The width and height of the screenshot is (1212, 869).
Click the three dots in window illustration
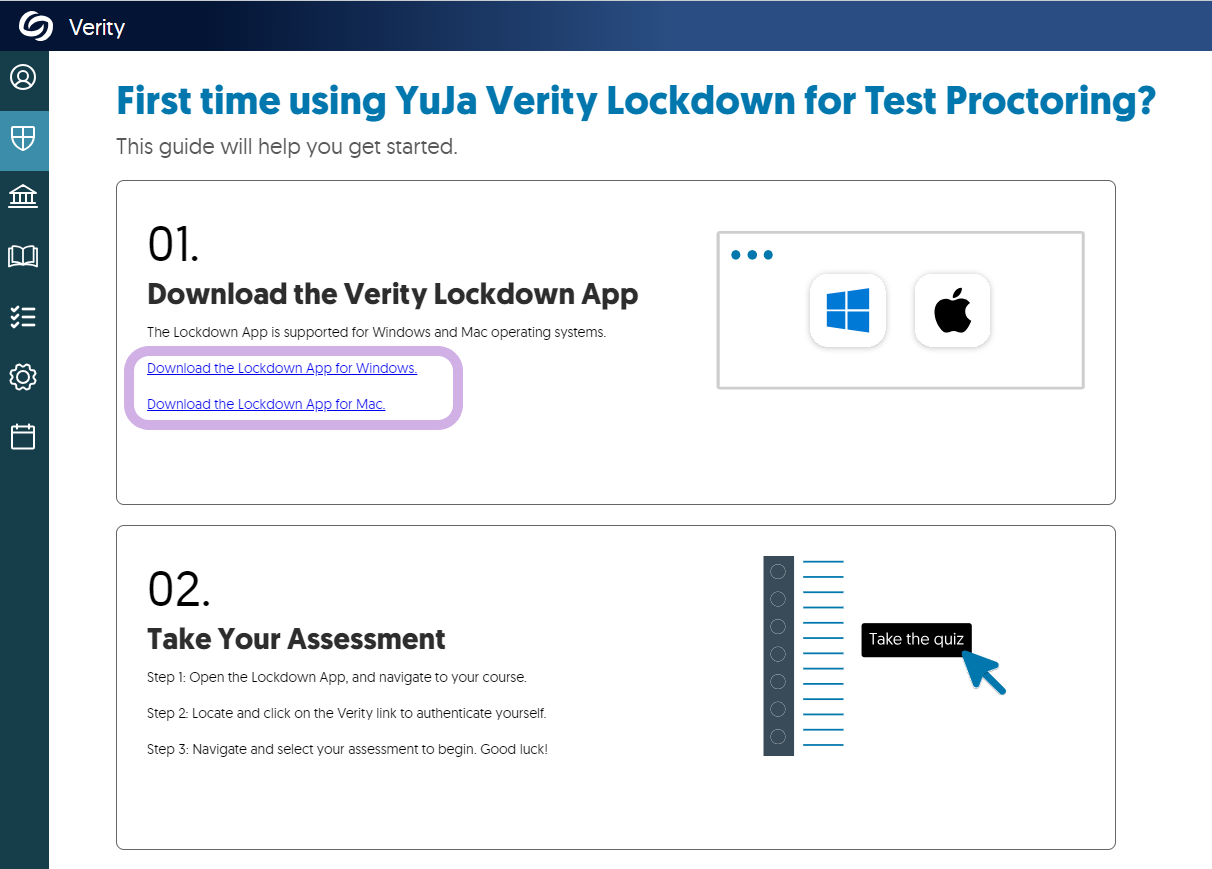752,255
